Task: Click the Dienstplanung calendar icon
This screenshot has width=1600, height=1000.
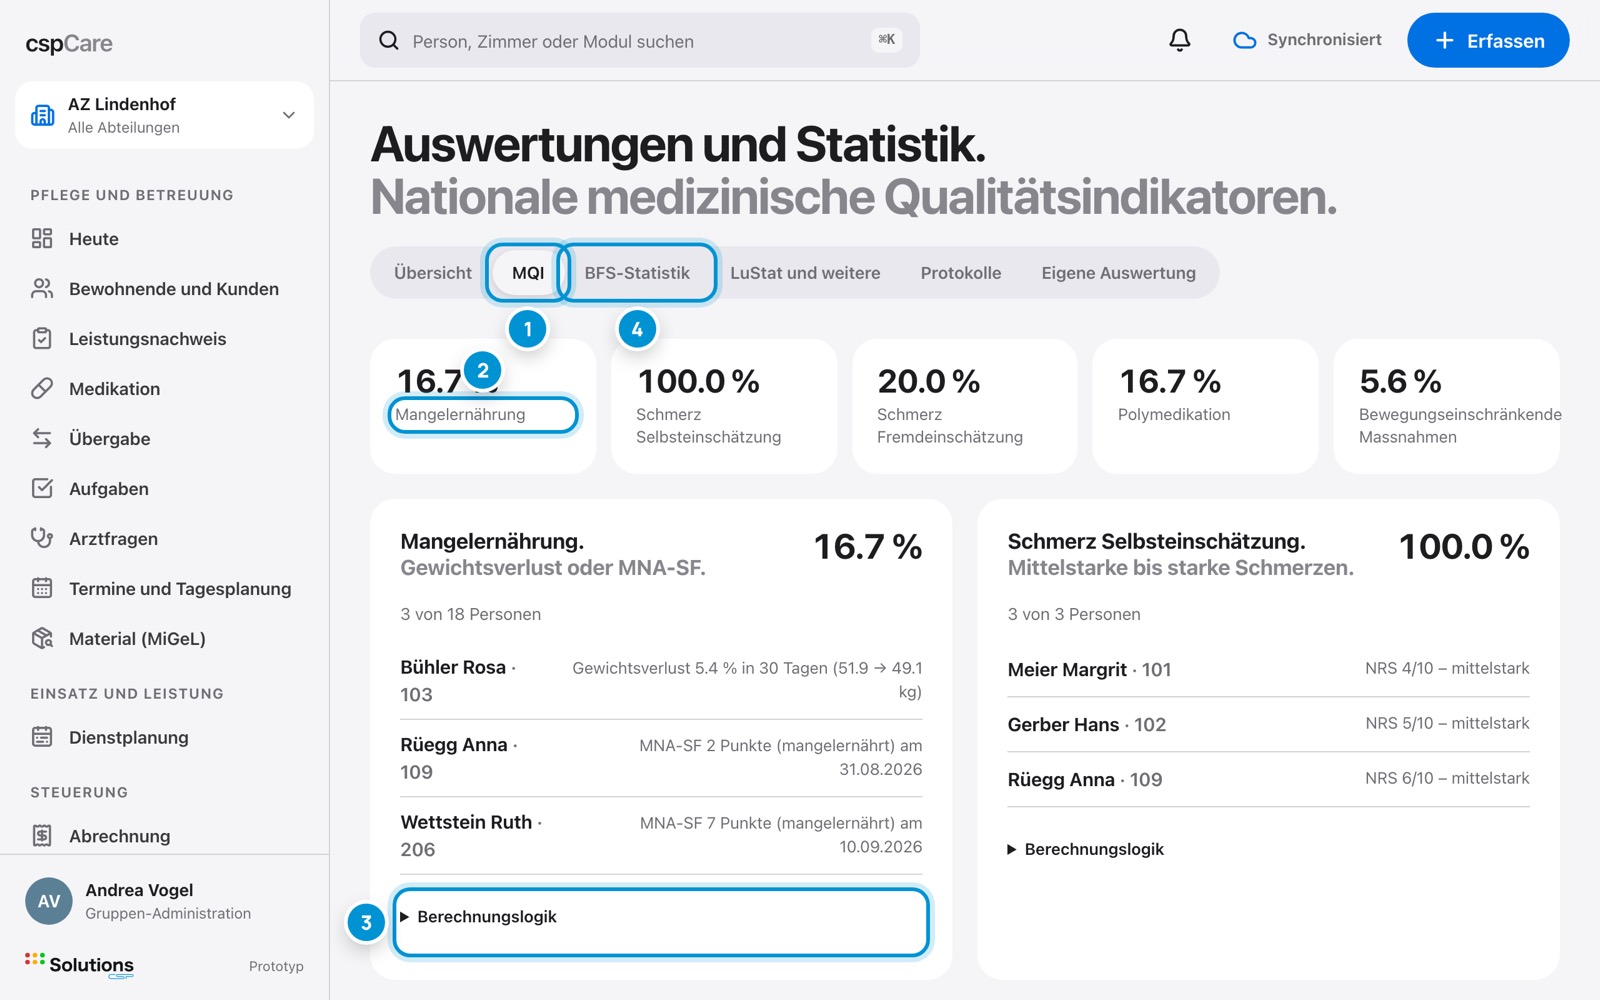Action: pyautogui.click(x=42, y=737)
